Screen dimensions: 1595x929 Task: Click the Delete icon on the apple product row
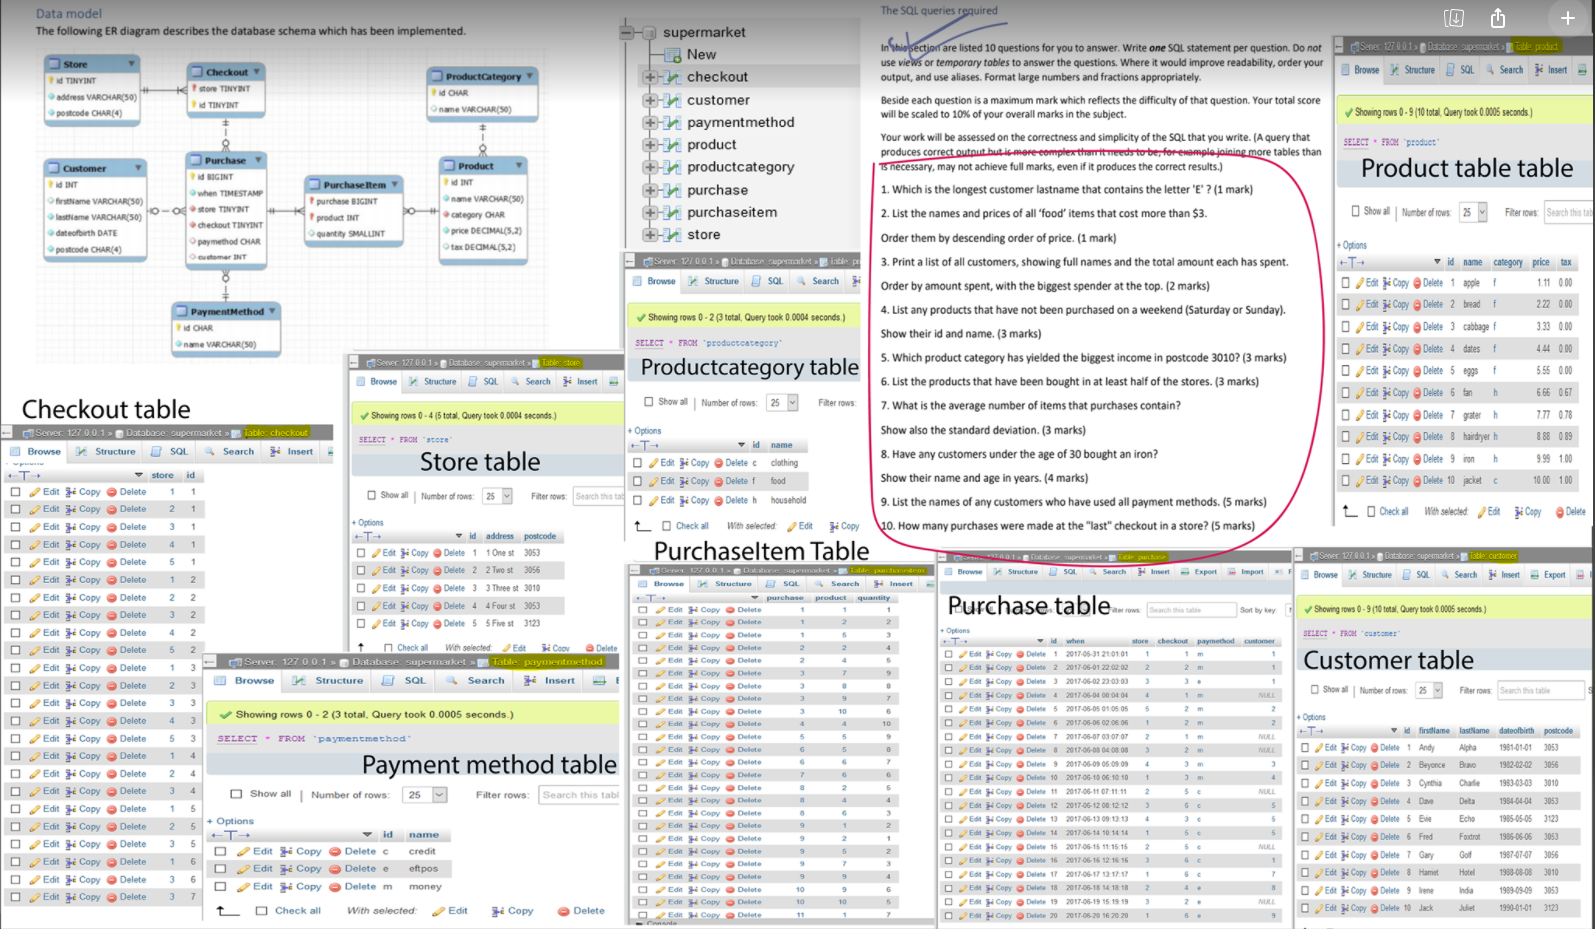[1417, 283]
